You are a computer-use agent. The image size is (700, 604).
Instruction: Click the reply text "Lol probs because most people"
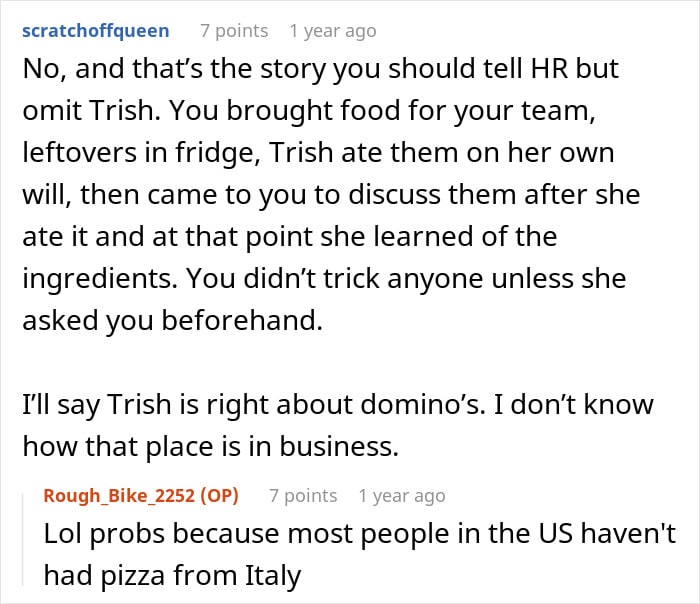(x=359, y=554)
